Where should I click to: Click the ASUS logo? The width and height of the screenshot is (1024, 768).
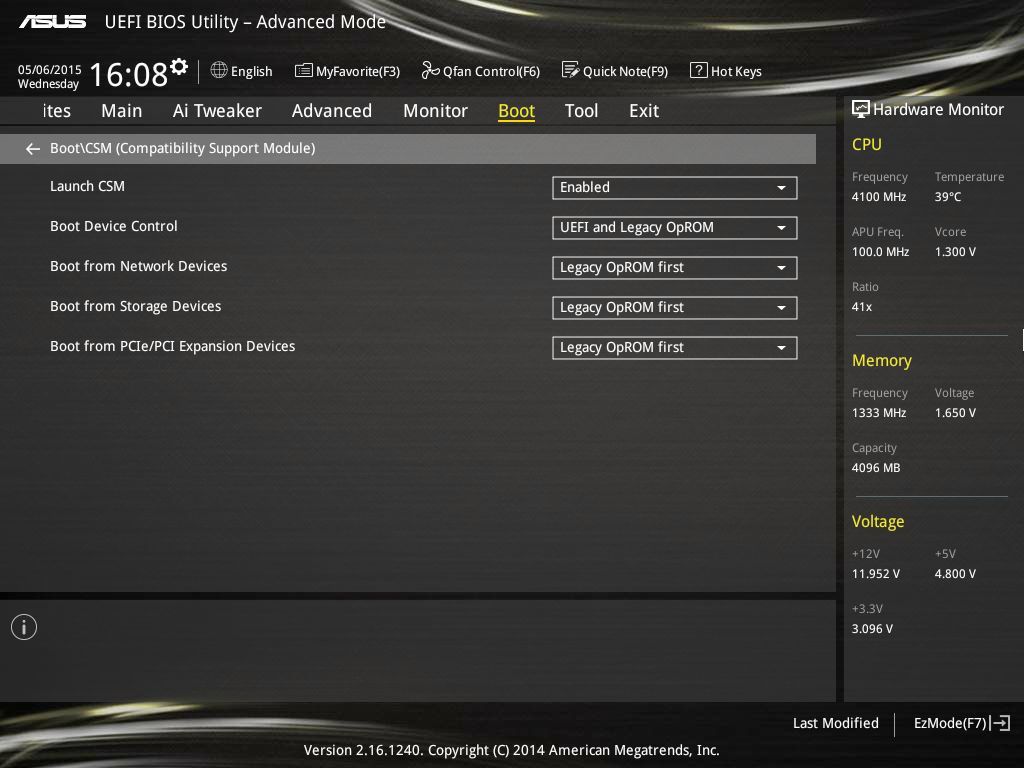(53, 22)
